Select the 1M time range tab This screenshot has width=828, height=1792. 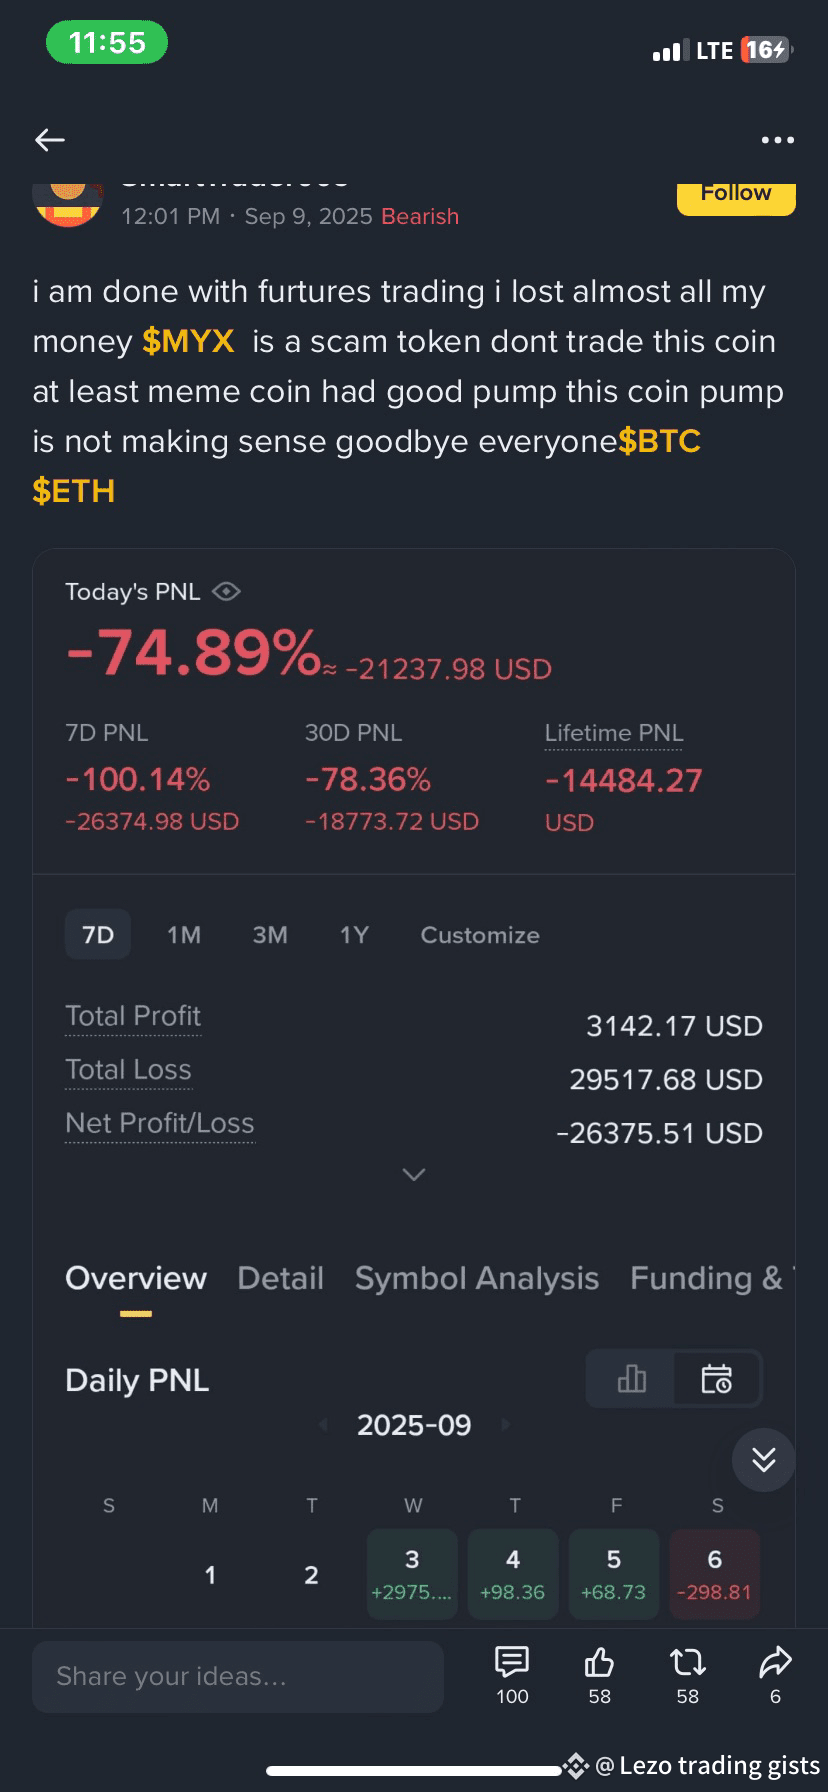pyautogui.click(x=184, y=935)
